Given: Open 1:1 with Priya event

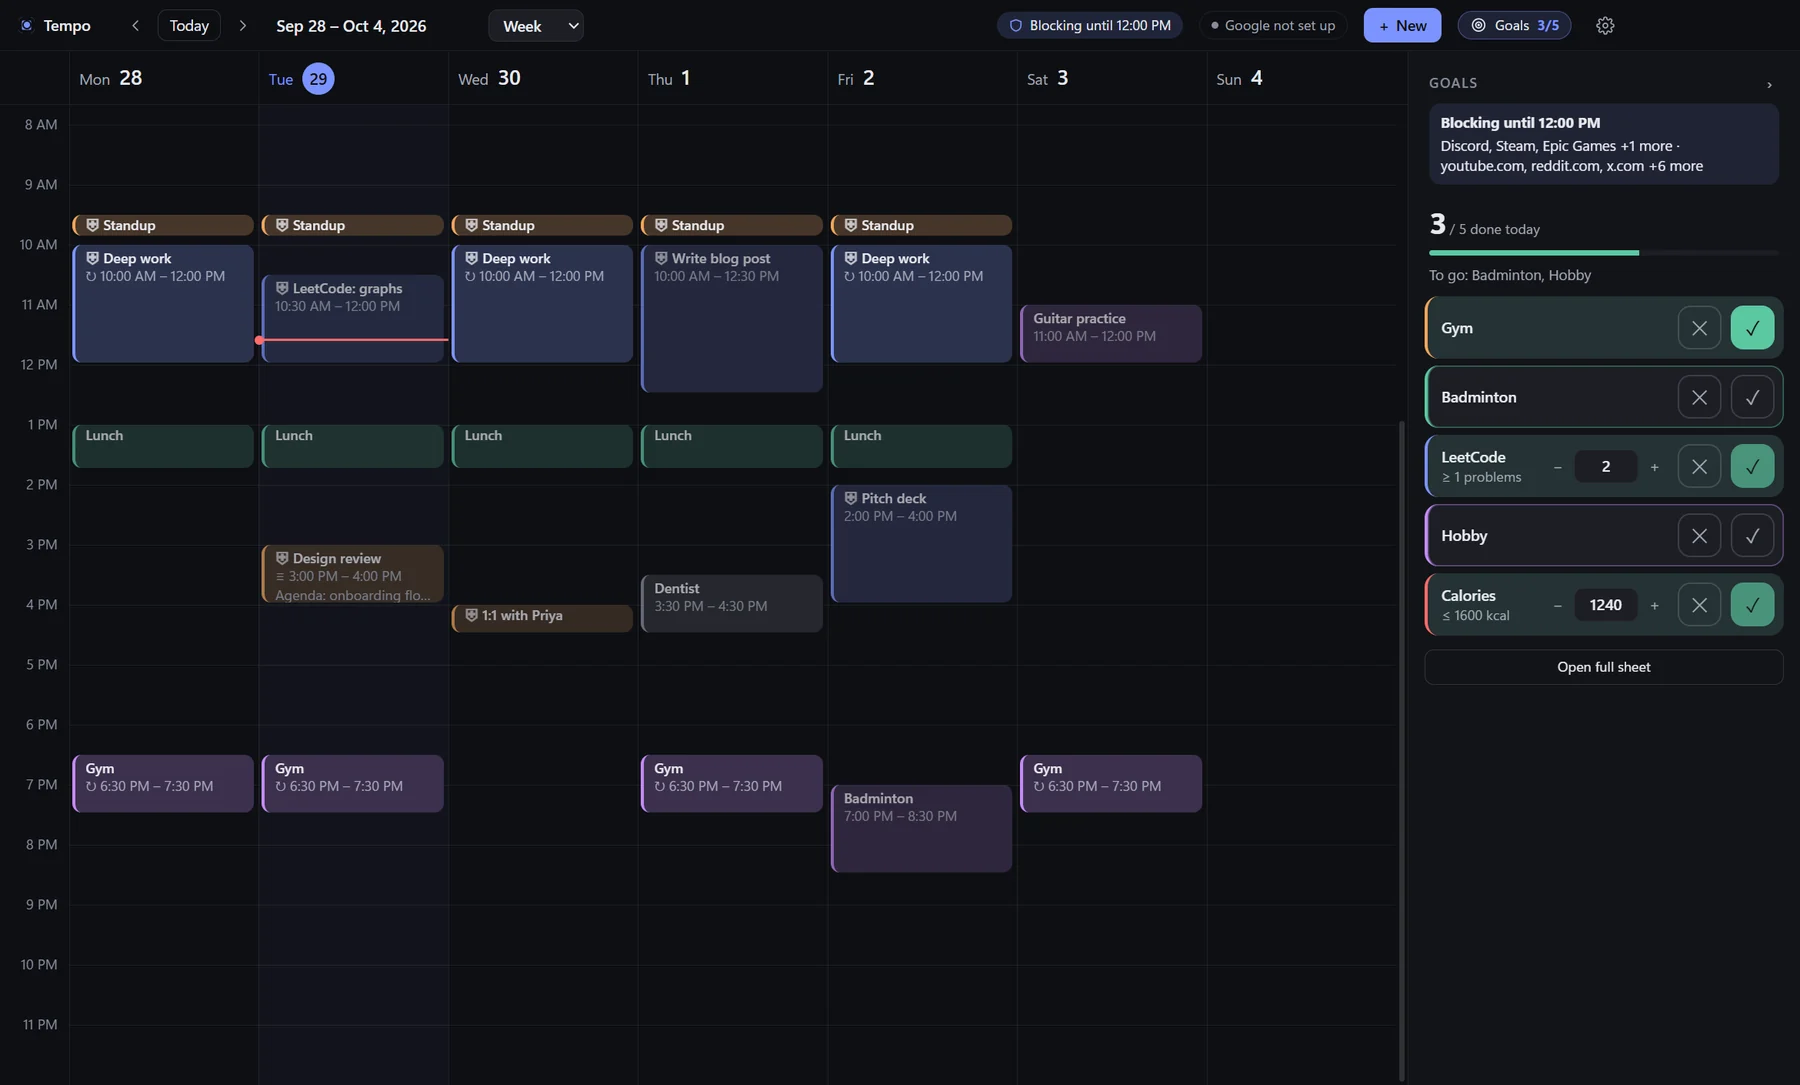Looking at the screenshot, I should [542, 618].
